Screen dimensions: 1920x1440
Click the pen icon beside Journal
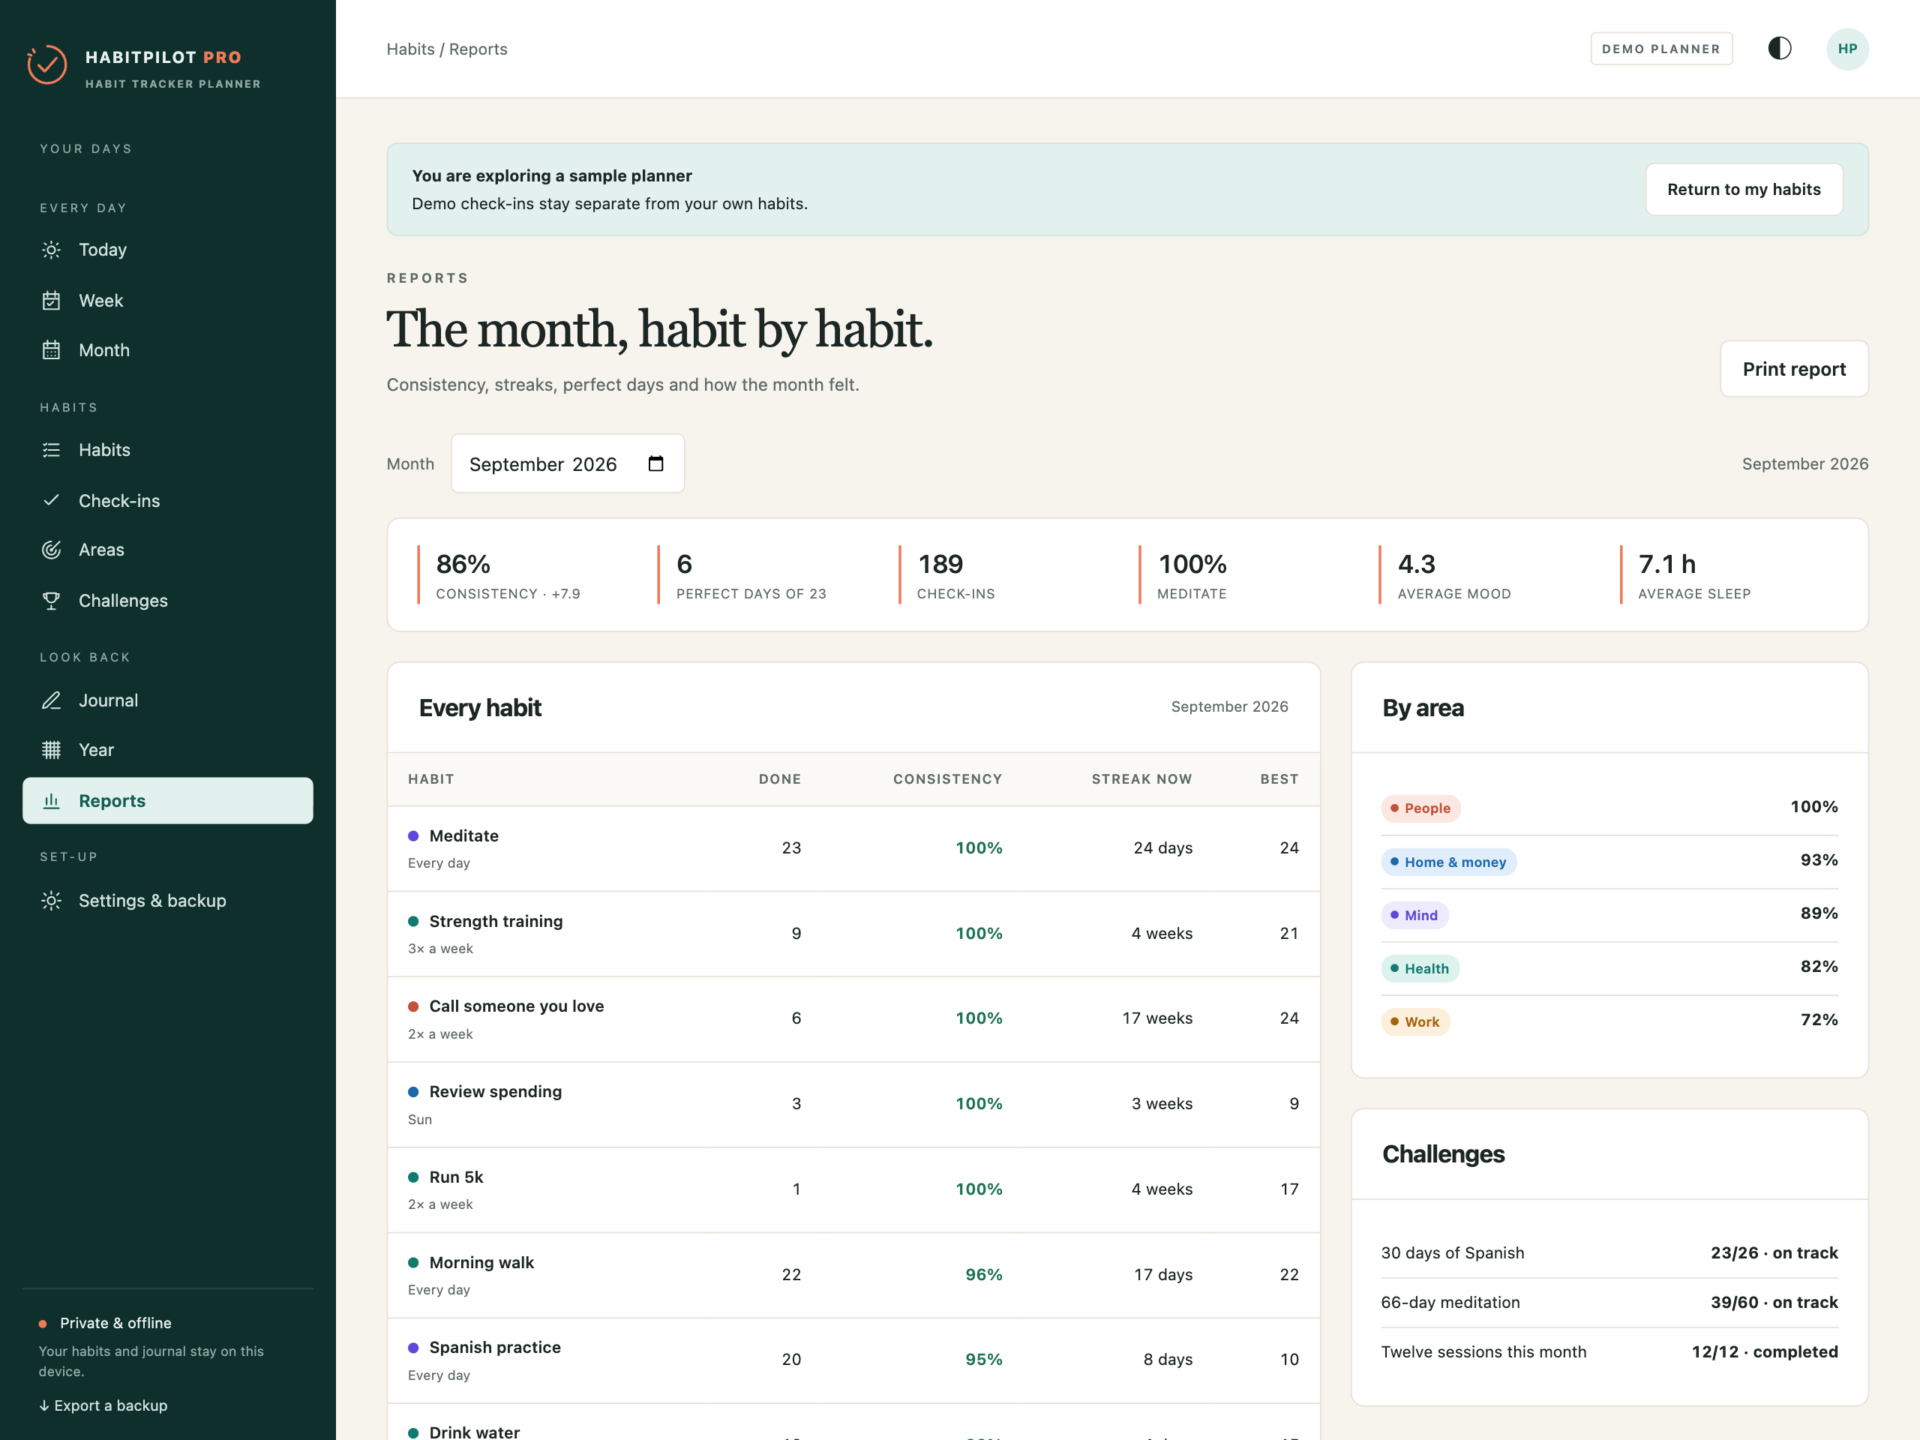[51, 700]
